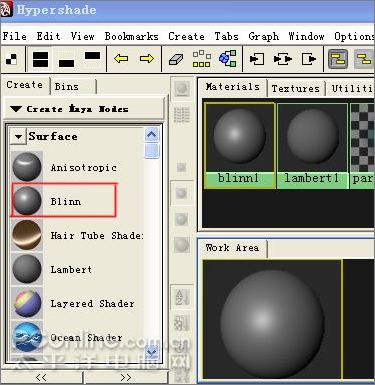The image size is (375, 385).
Task: Select small swatch size icon
Action: 181,167
